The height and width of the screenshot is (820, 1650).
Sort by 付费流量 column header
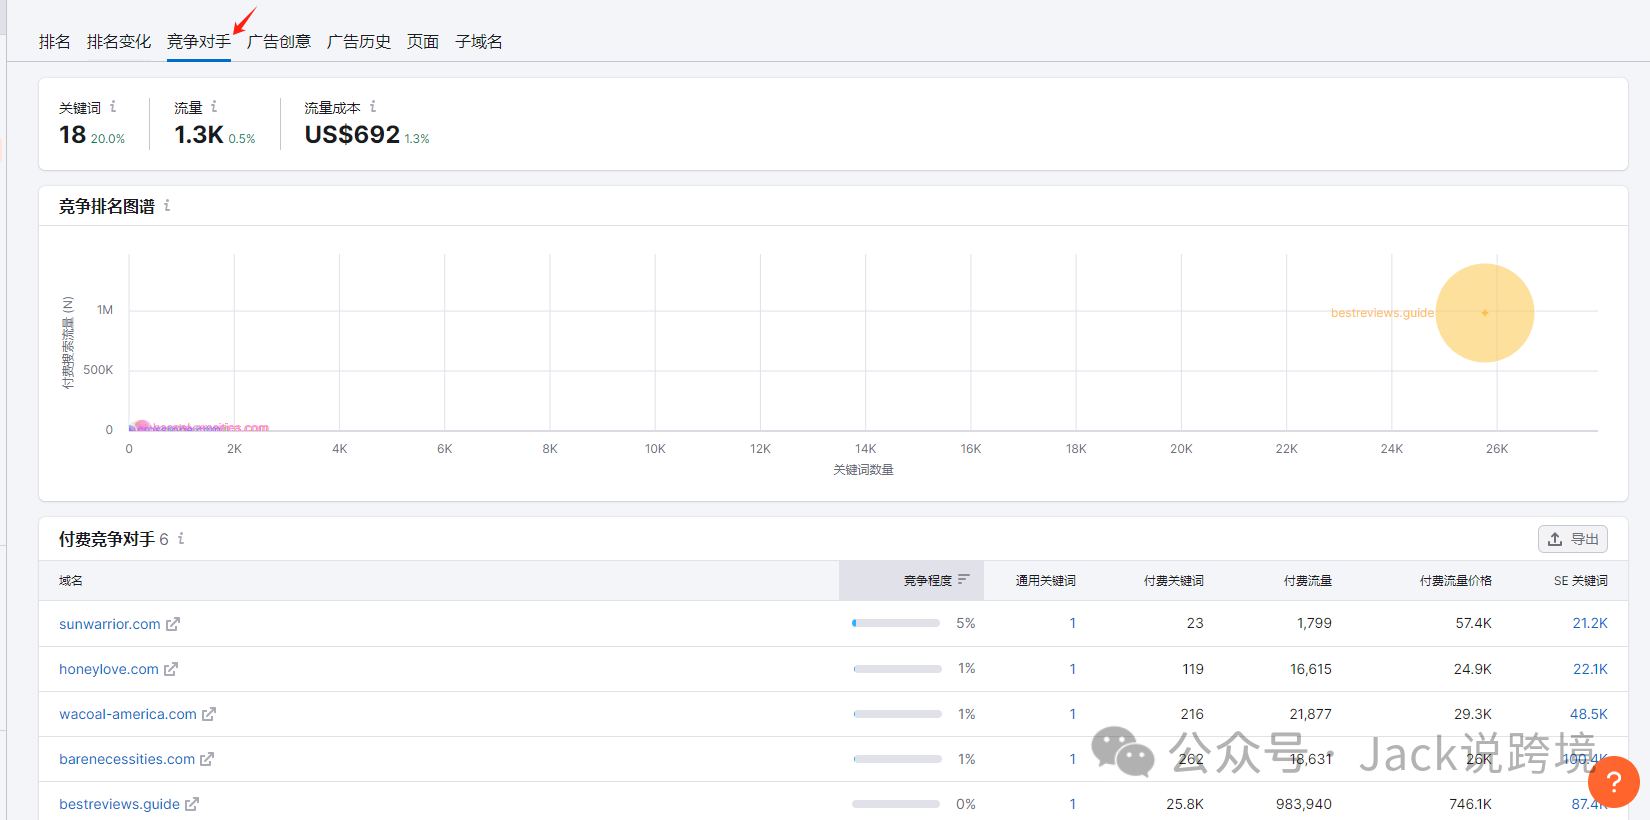pos(1308,580)
